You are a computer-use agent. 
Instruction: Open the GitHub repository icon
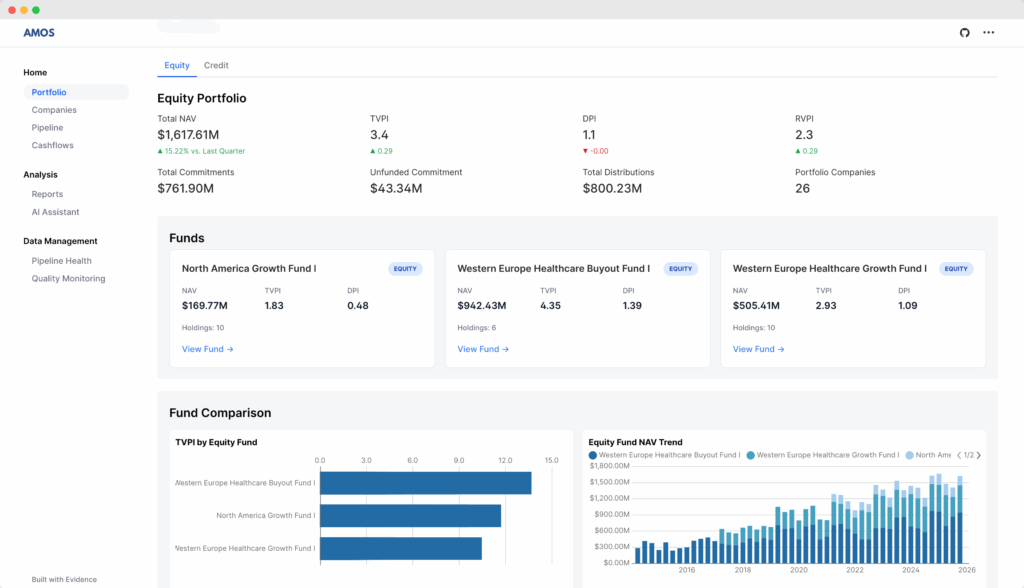(964, 33)
